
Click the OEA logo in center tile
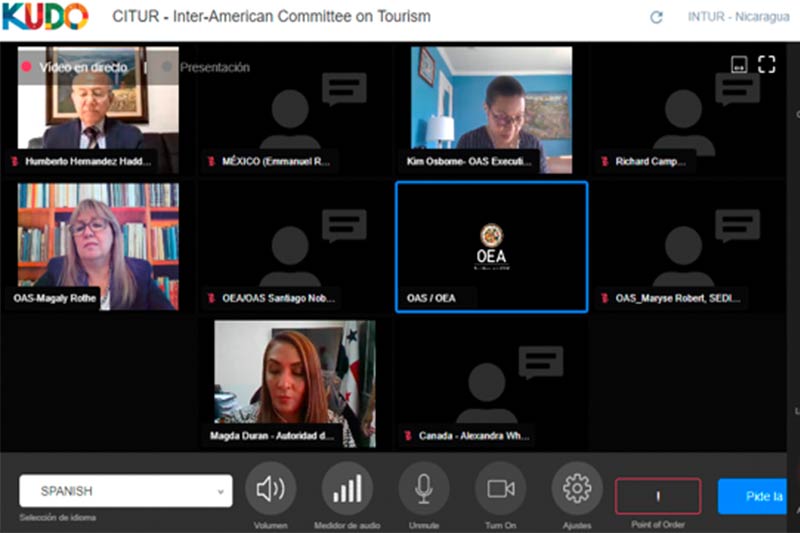coord(491,247)
